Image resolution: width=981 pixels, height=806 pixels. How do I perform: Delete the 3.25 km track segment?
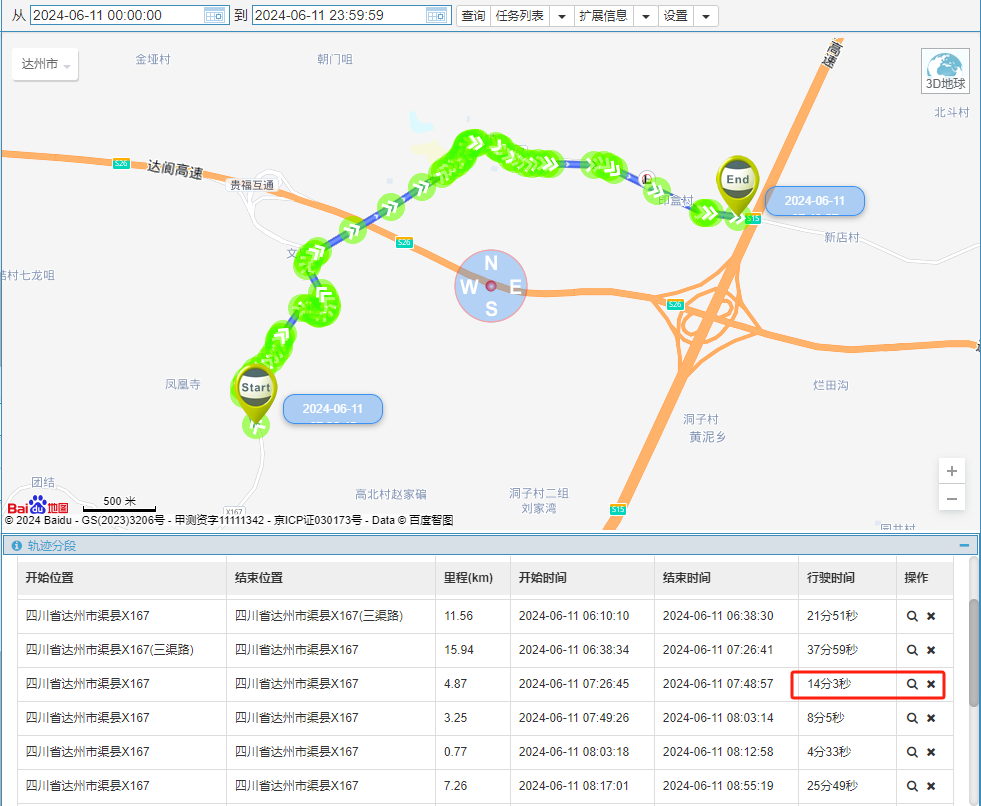point(931,718)
